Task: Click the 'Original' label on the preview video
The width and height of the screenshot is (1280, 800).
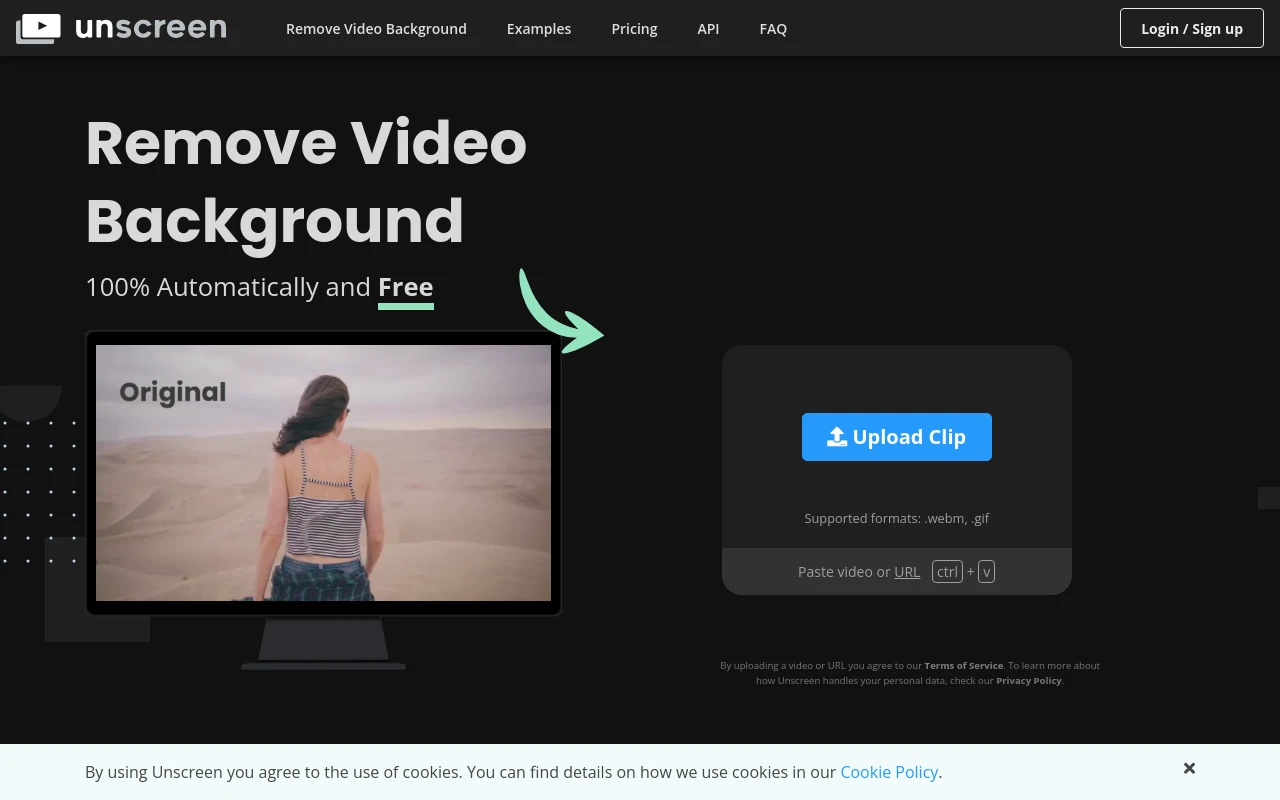Action: click(172, 392)
